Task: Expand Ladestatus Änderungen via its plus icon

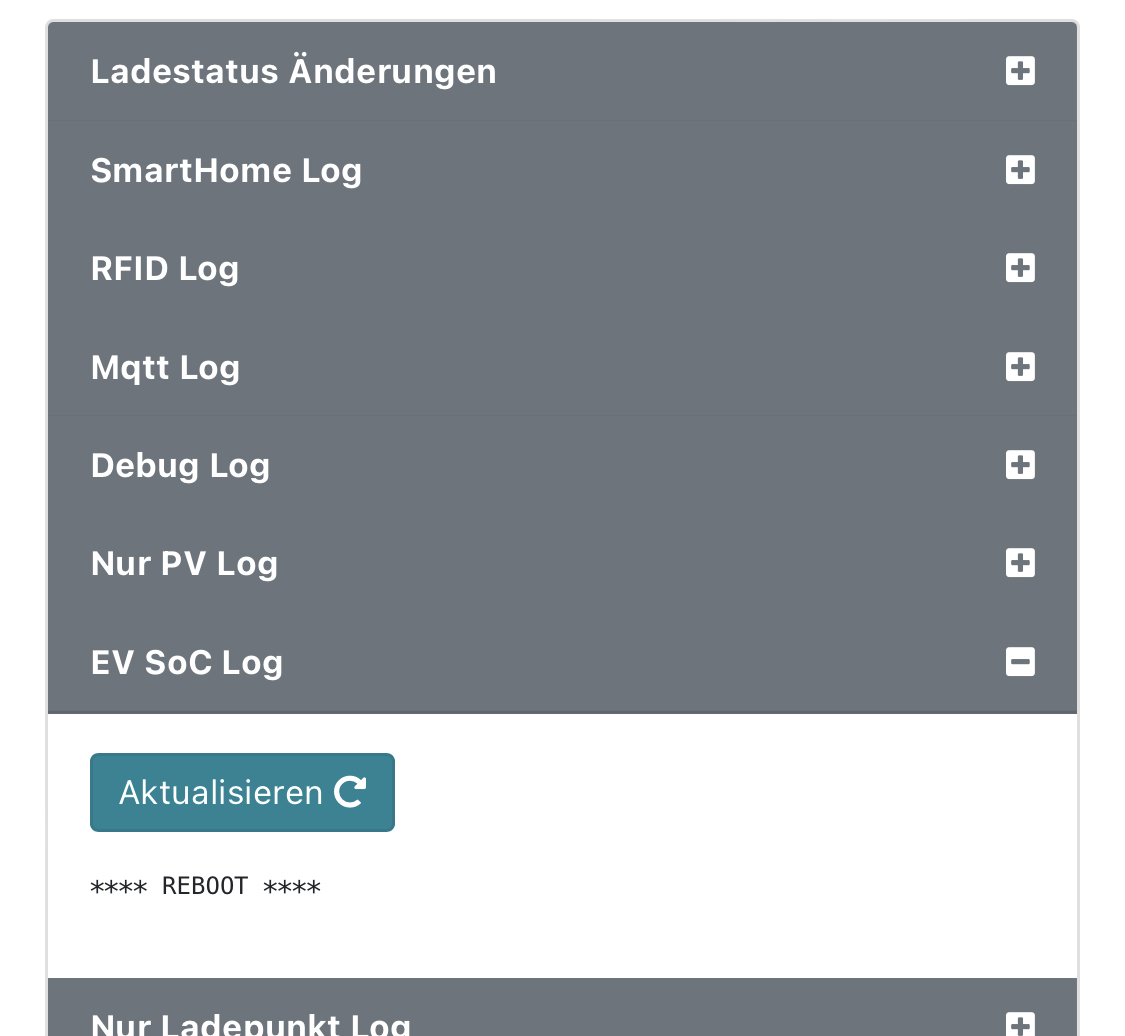Action: [x=1020, y=71]
